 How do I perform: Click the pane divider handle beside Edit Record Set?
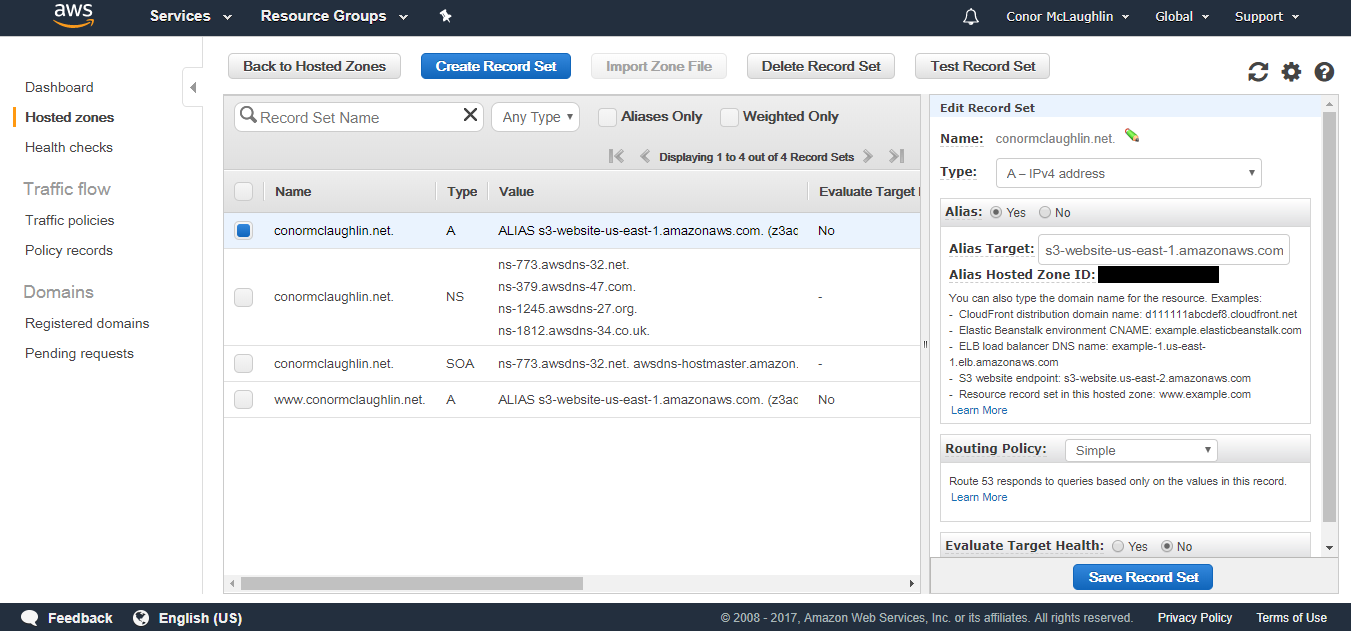click(x=924, y=345)
